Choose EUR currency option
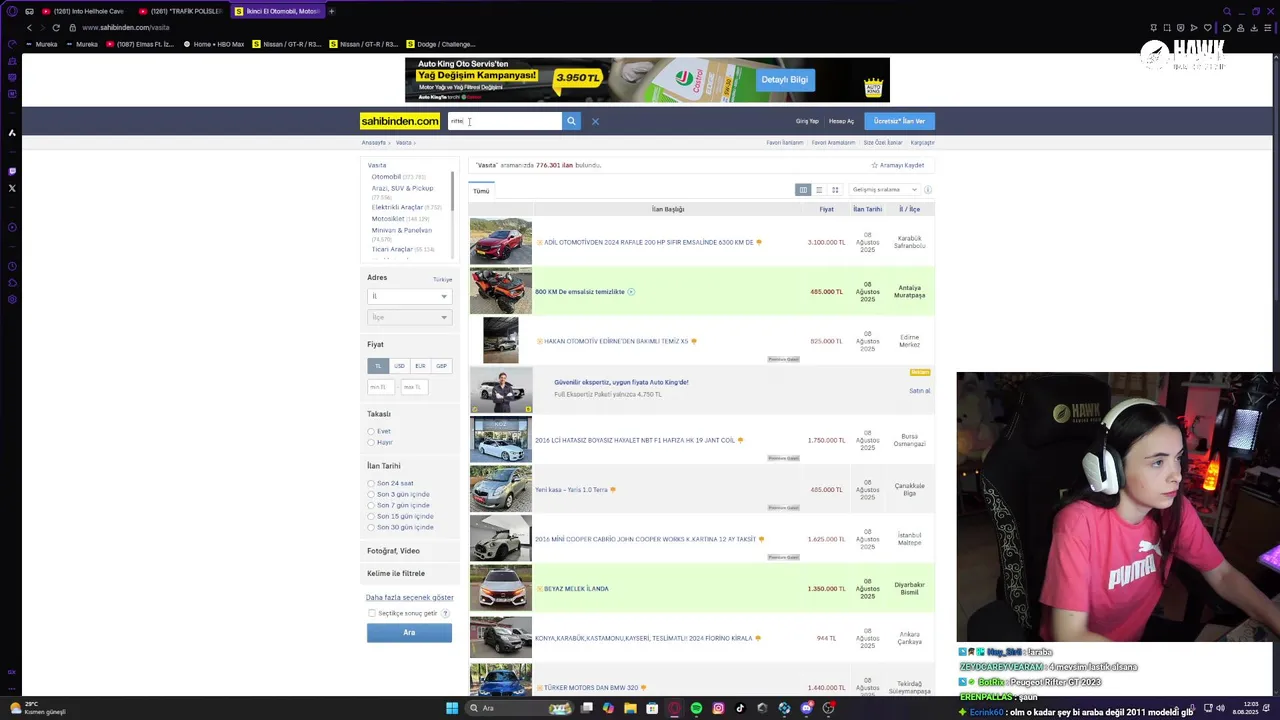 [x=420, y=366]
